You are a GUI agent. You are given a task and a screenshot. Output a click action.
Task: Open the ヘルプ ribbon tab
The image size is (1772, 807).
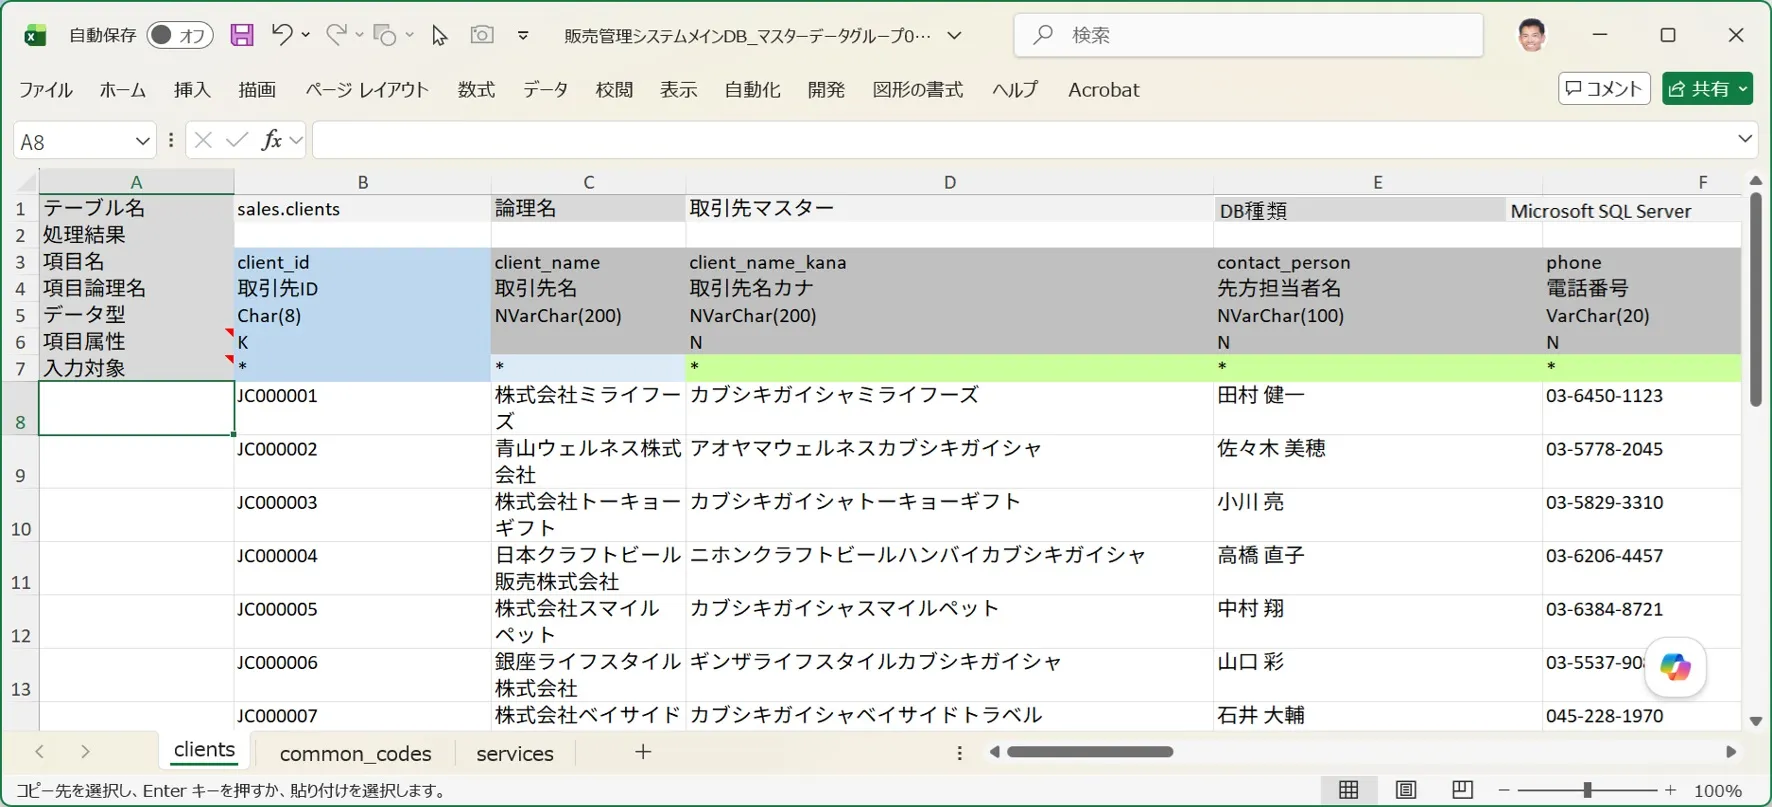point(1015,90)
